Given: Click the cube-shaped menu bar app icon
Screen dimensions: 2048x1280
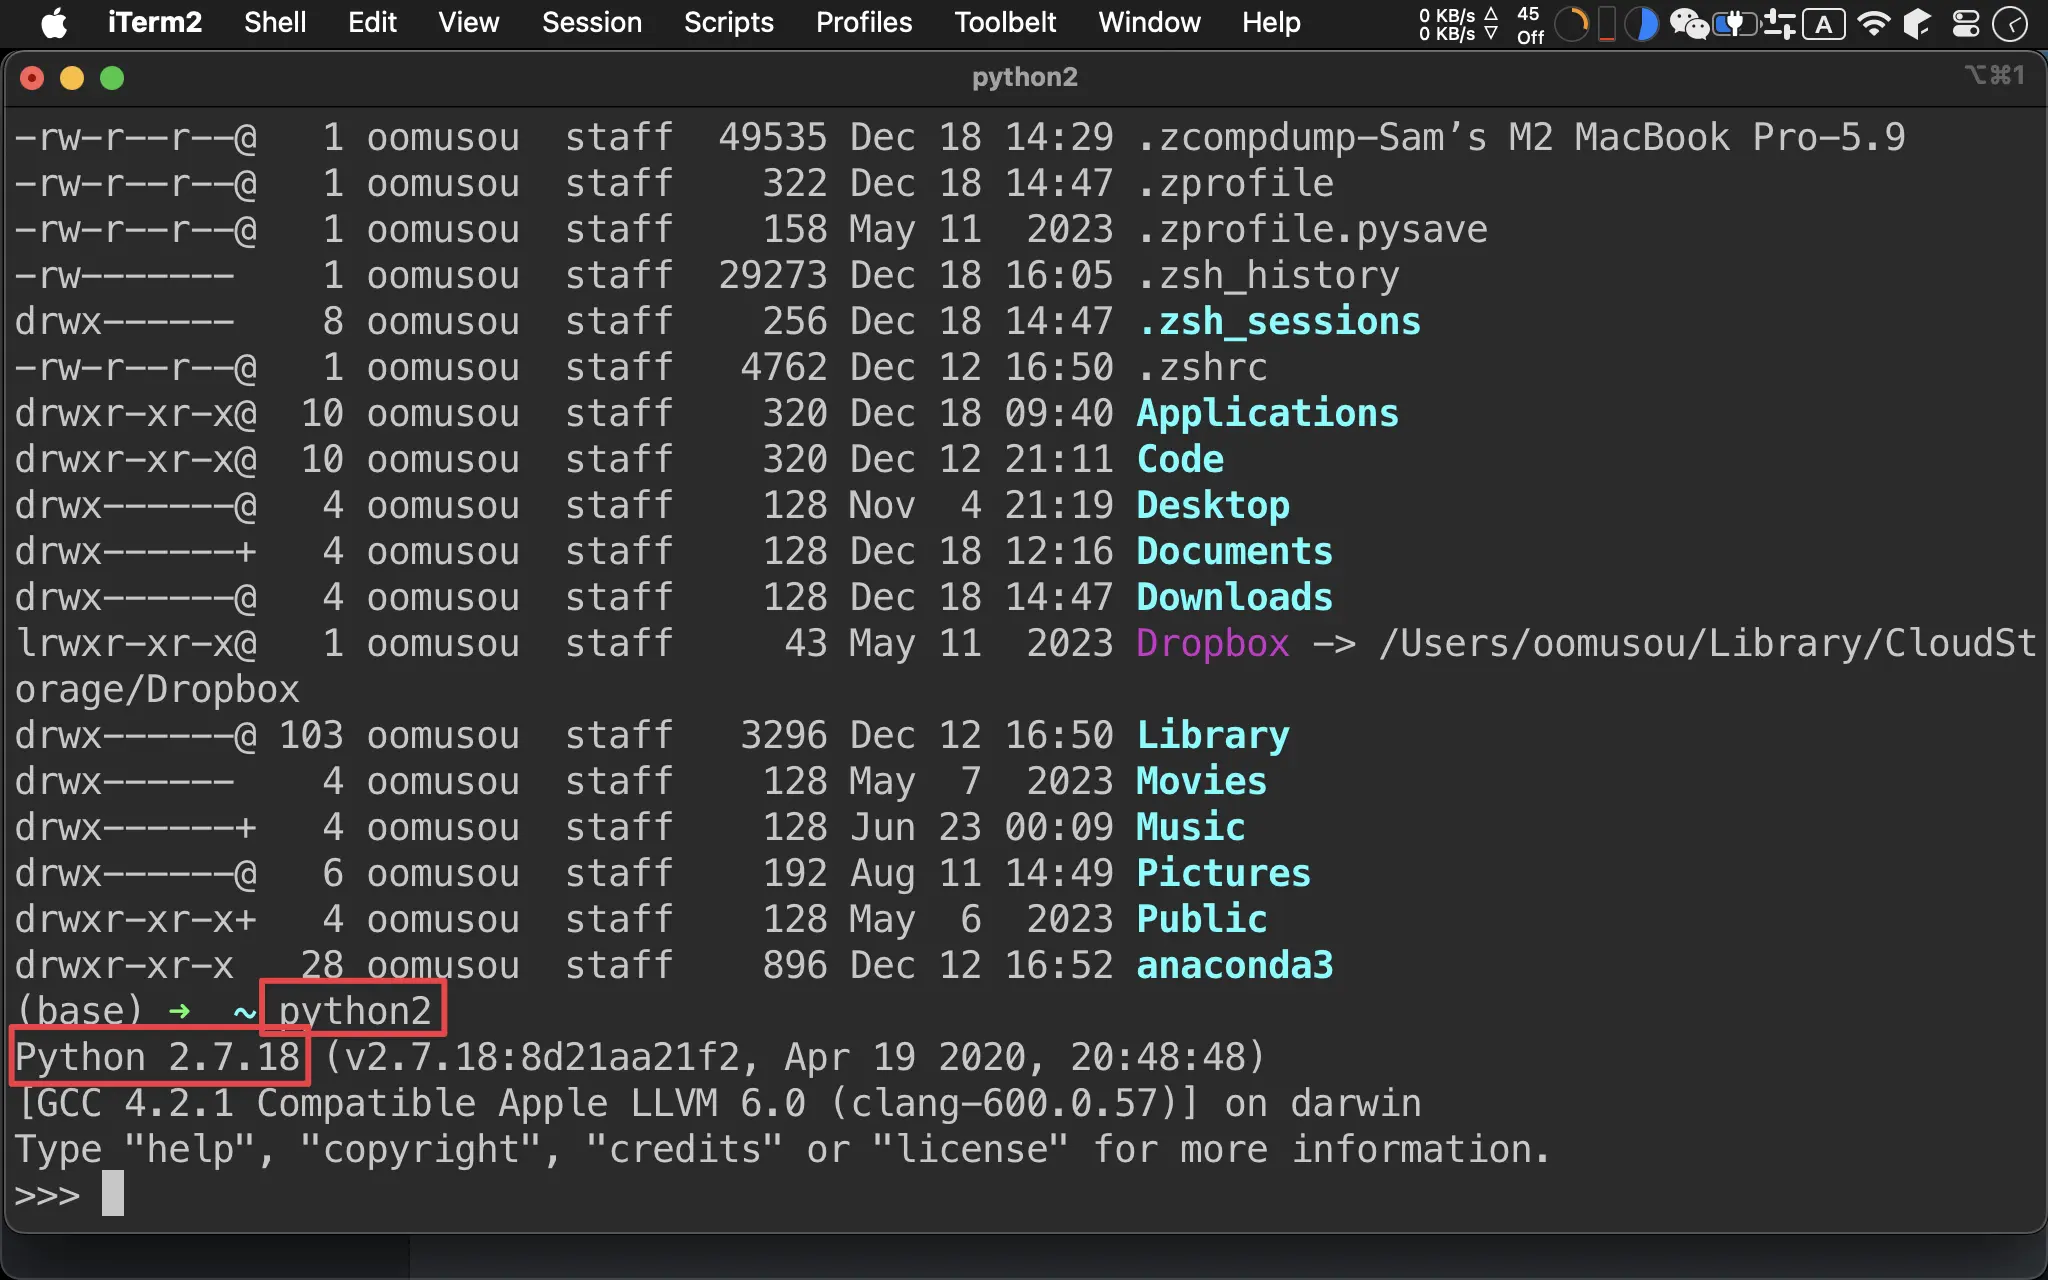Looking at the screenshot, I should point(1917,24).
